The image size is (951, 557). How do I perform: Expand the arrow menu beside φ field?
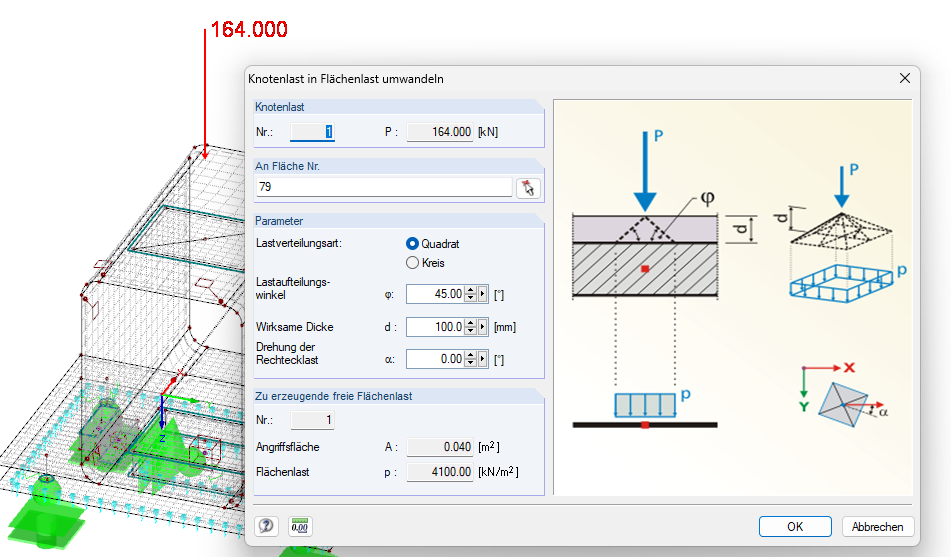pos(483,294)
